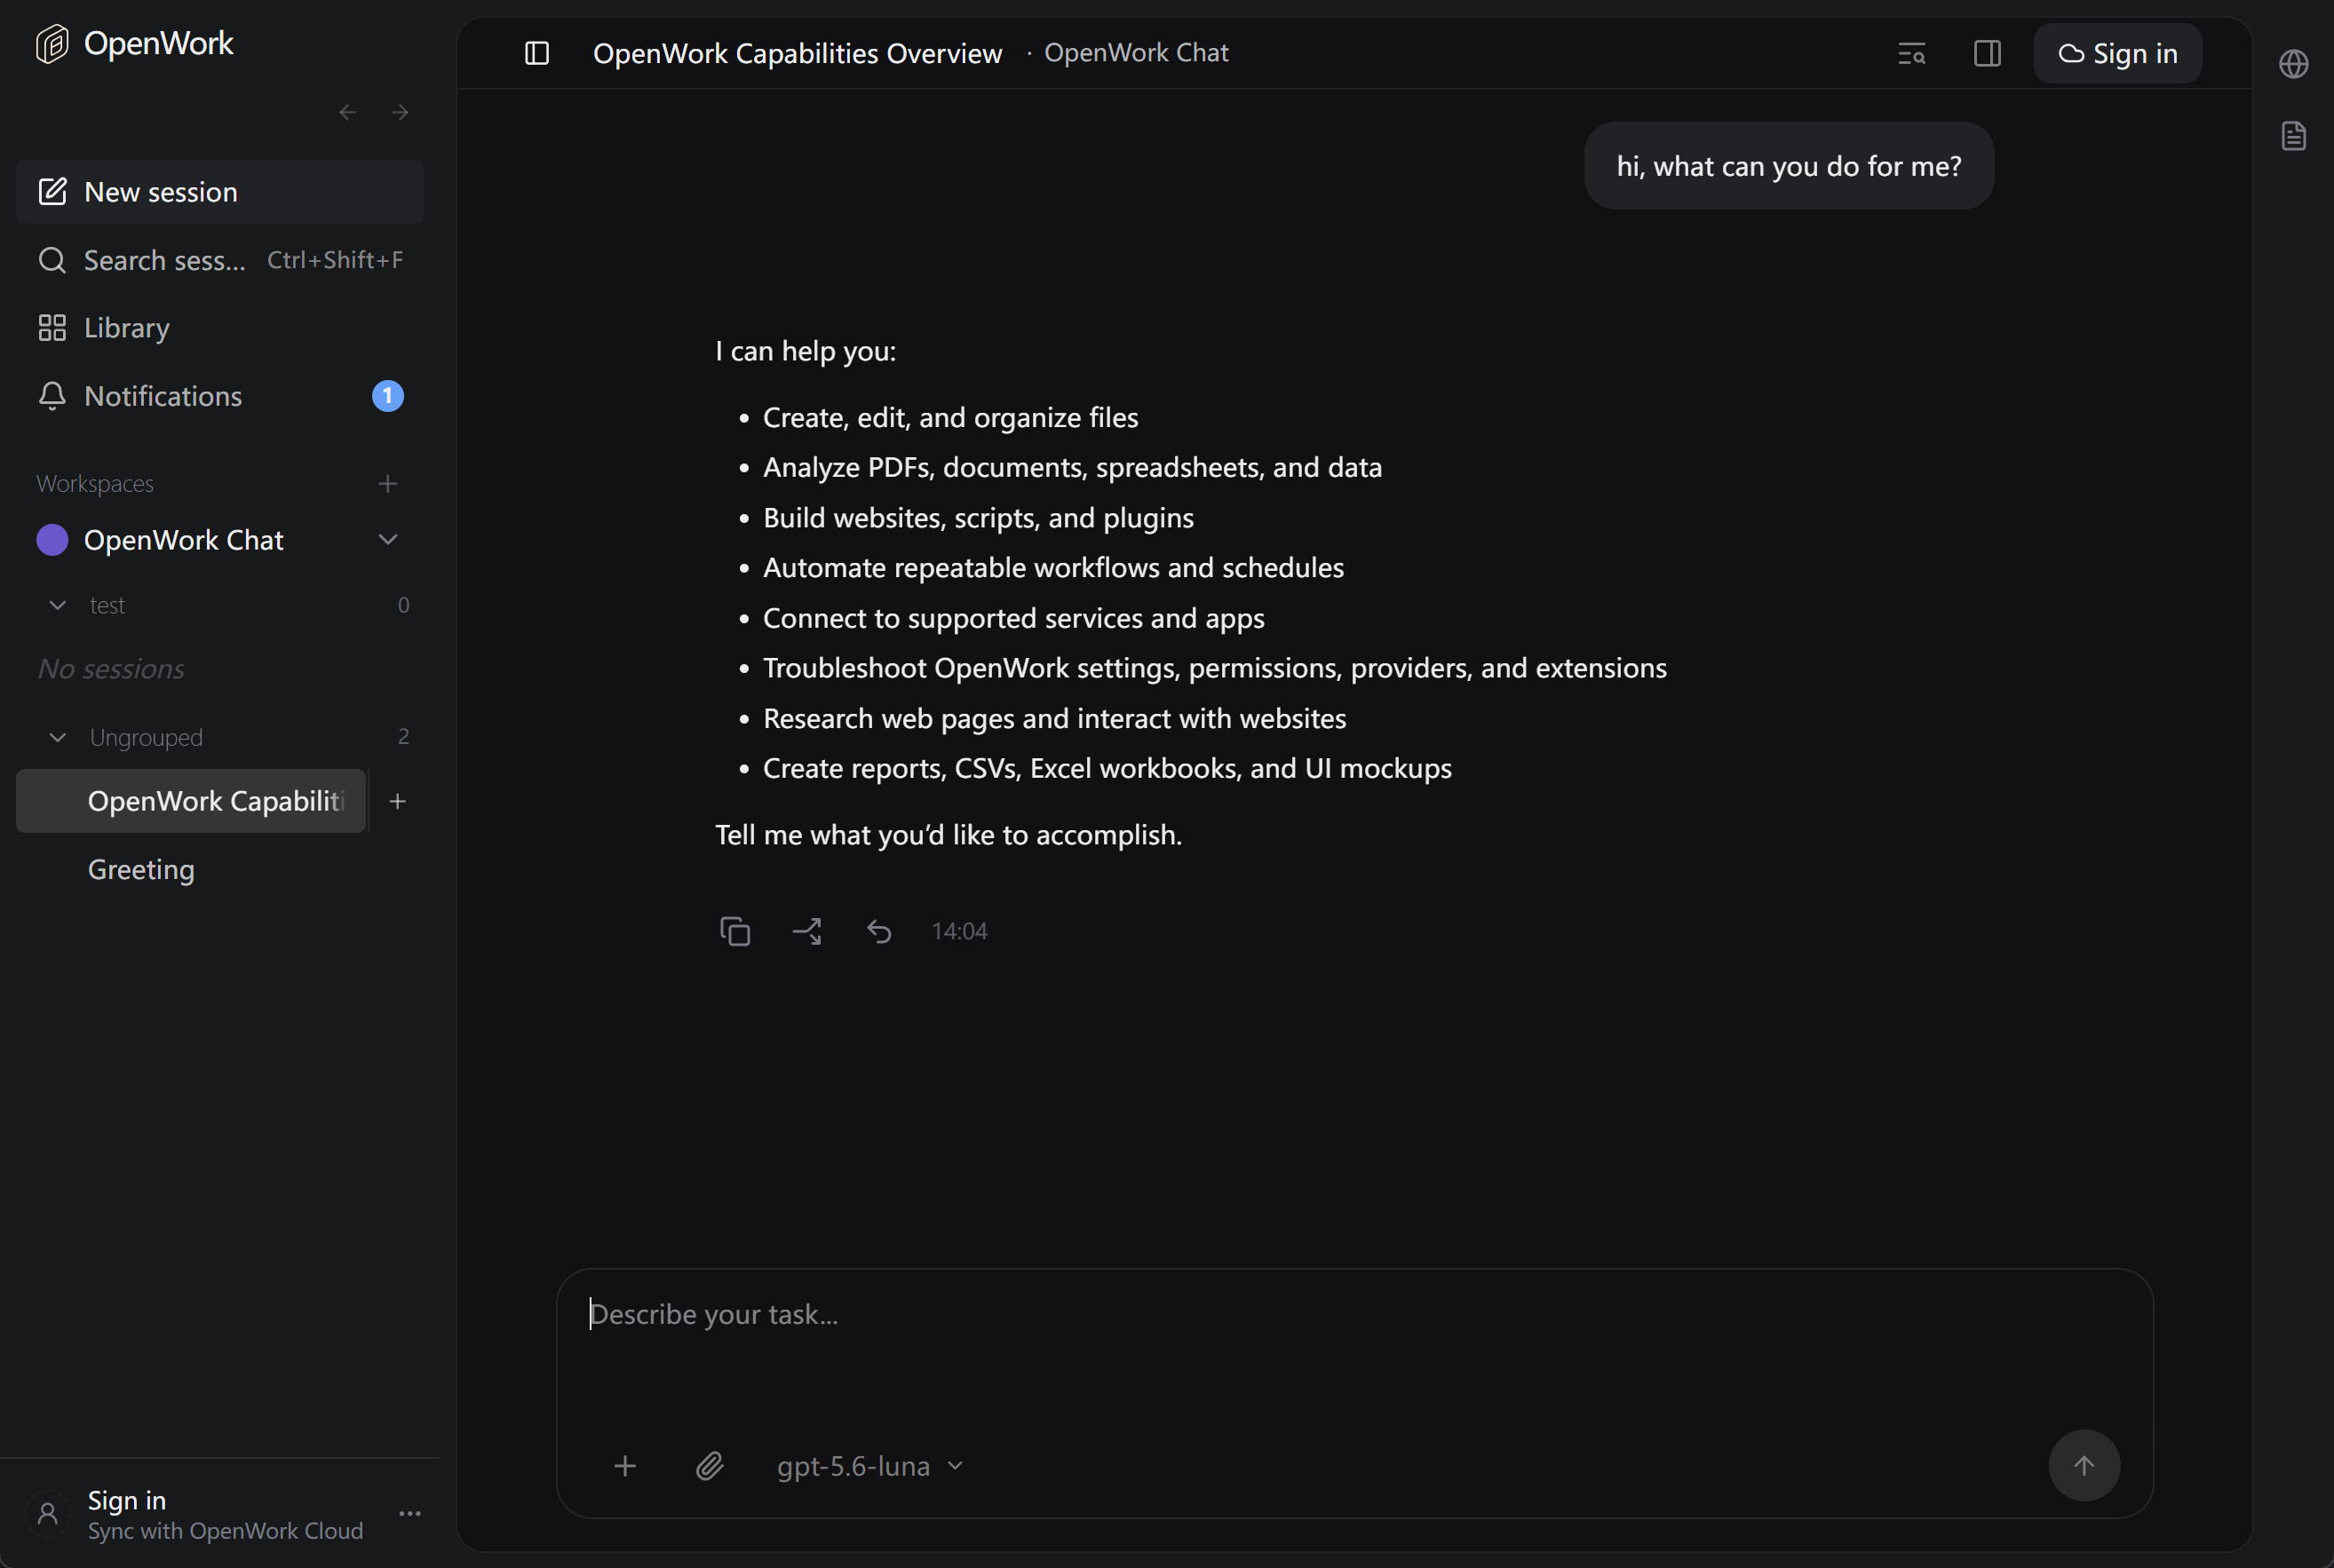
Task: Open the document icon in right rail
Action: click(2294, 136)
